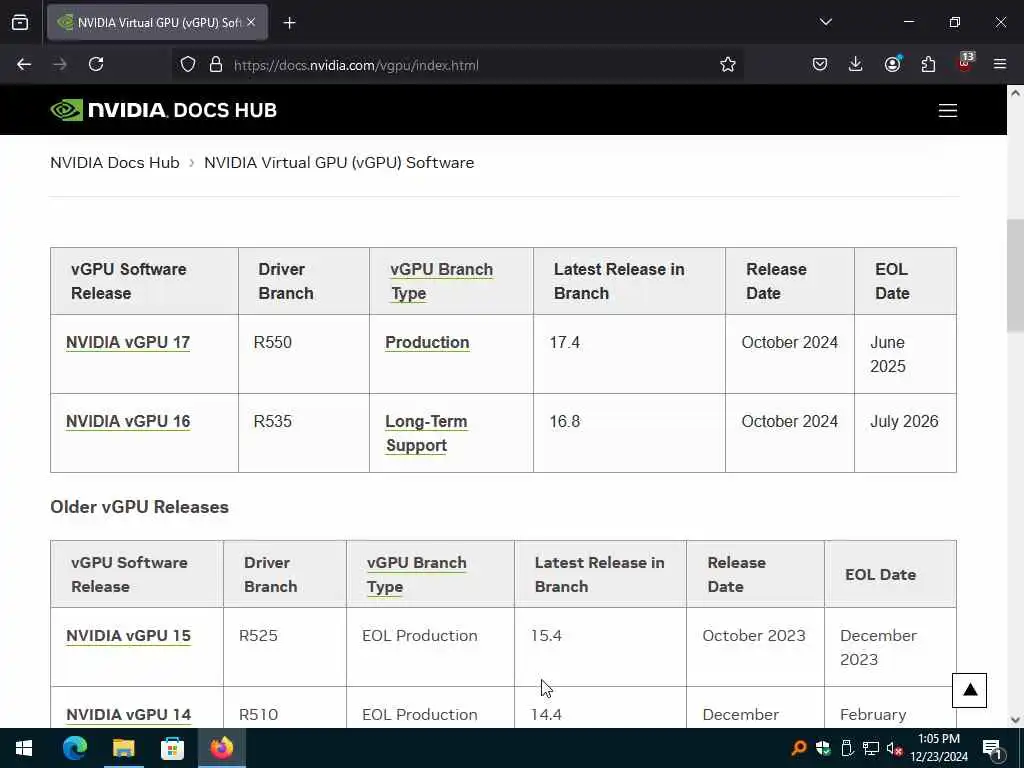Close the NVIDIA Virtual GPU tab
Screen dimensions: 1024x768
251,22
